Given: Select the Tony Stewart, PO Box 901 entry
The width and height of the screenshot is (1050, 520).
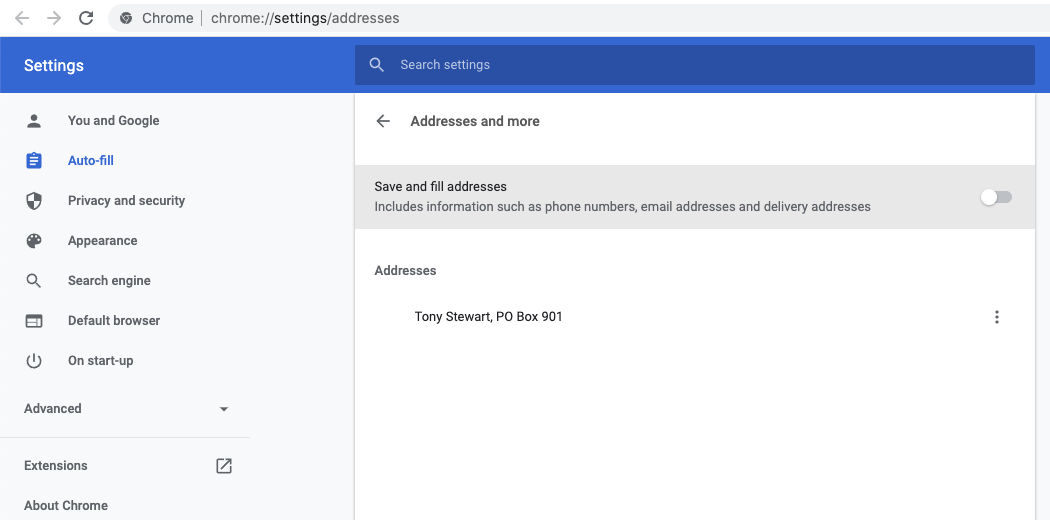Looking at the screenshot, I should pyautogui.click(x=488, y=317).
